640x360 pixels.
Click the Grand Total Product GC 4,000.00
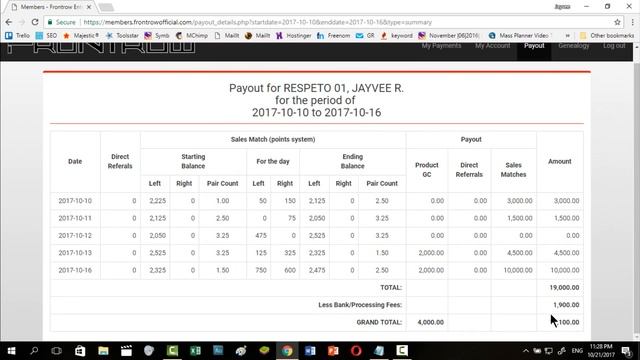tap(431, 322)
